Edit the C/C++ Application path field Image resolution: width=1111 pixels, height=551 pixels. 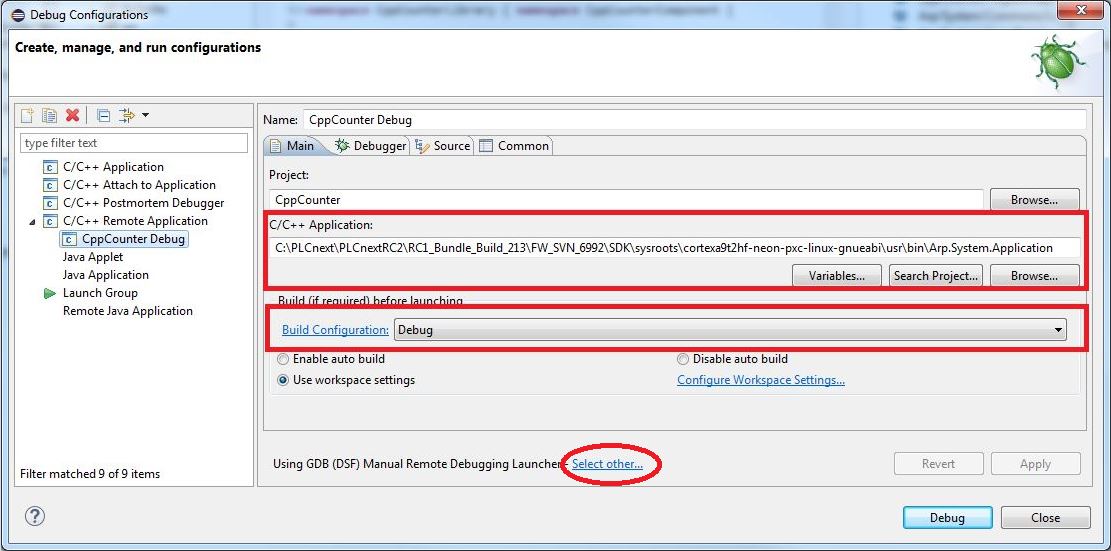click(675, 247)
